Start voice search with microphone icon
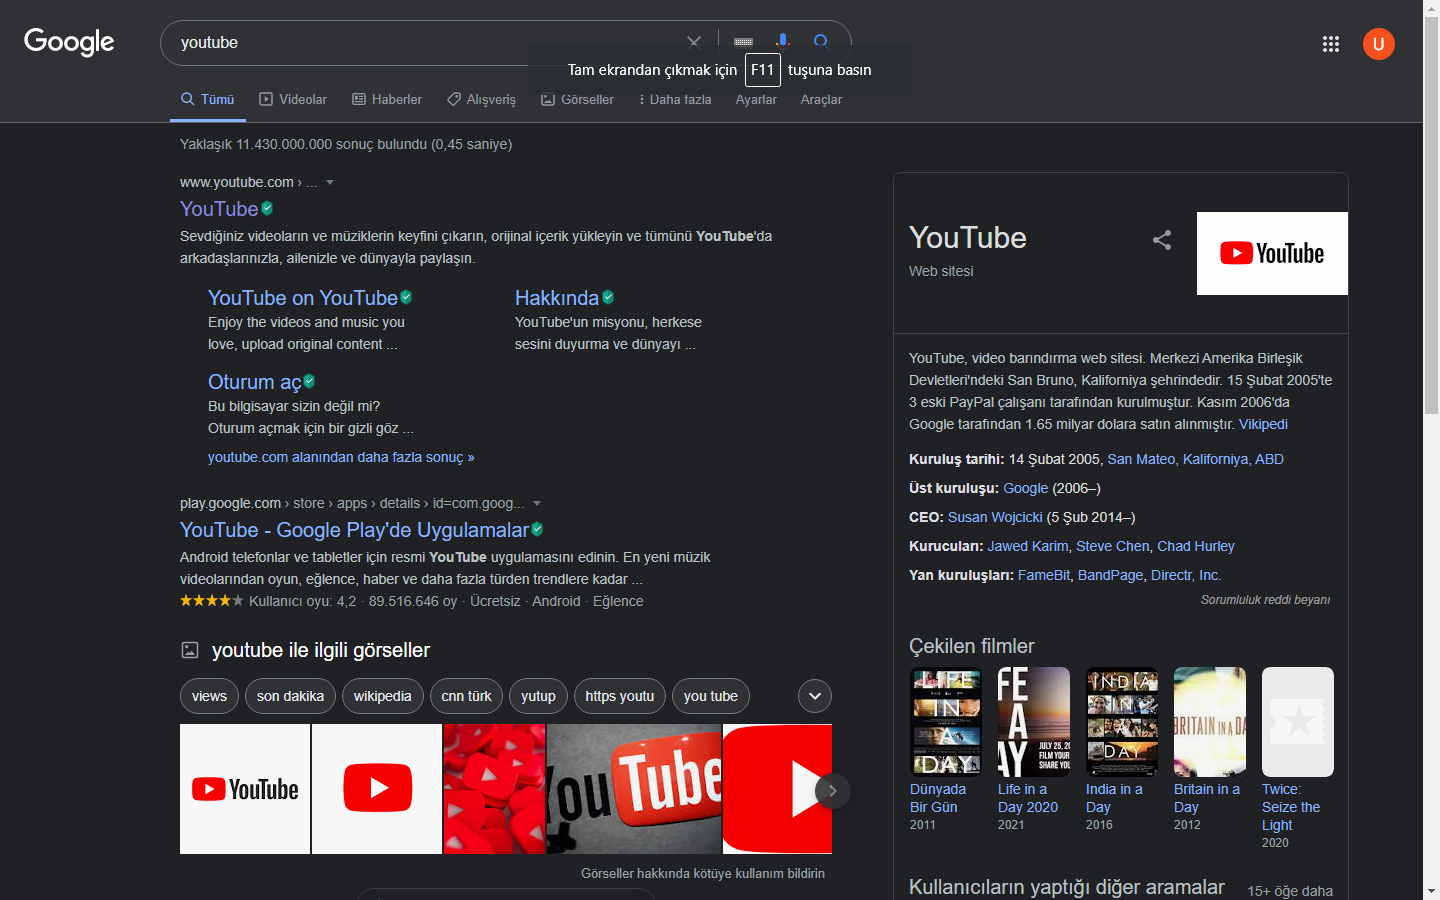 point(783,42)
